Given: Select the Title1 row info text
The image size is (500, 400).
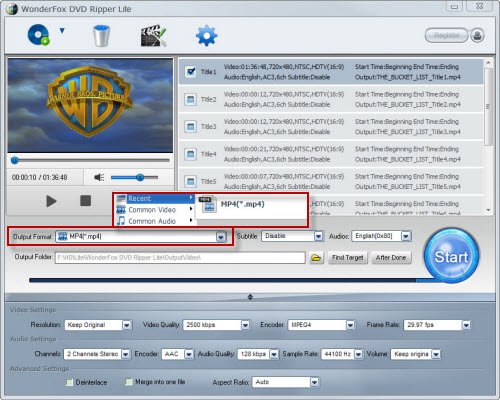Looking at the screenshot, I should pos(284,72).
